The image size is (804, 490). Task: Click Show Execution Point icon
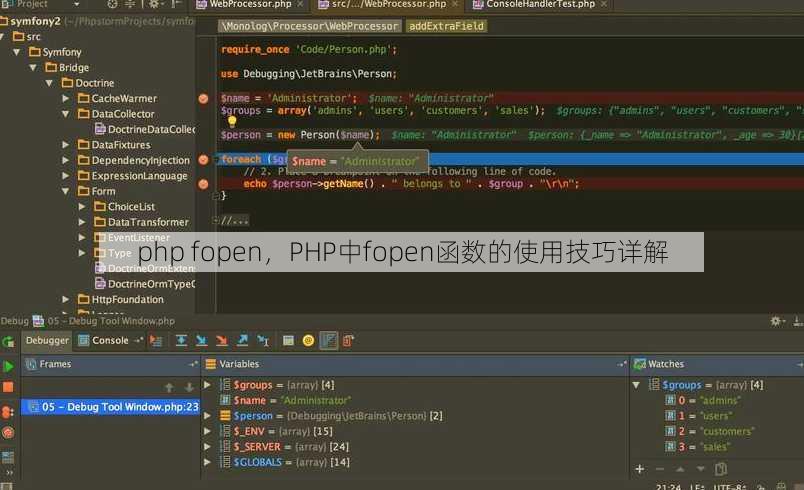156,341
